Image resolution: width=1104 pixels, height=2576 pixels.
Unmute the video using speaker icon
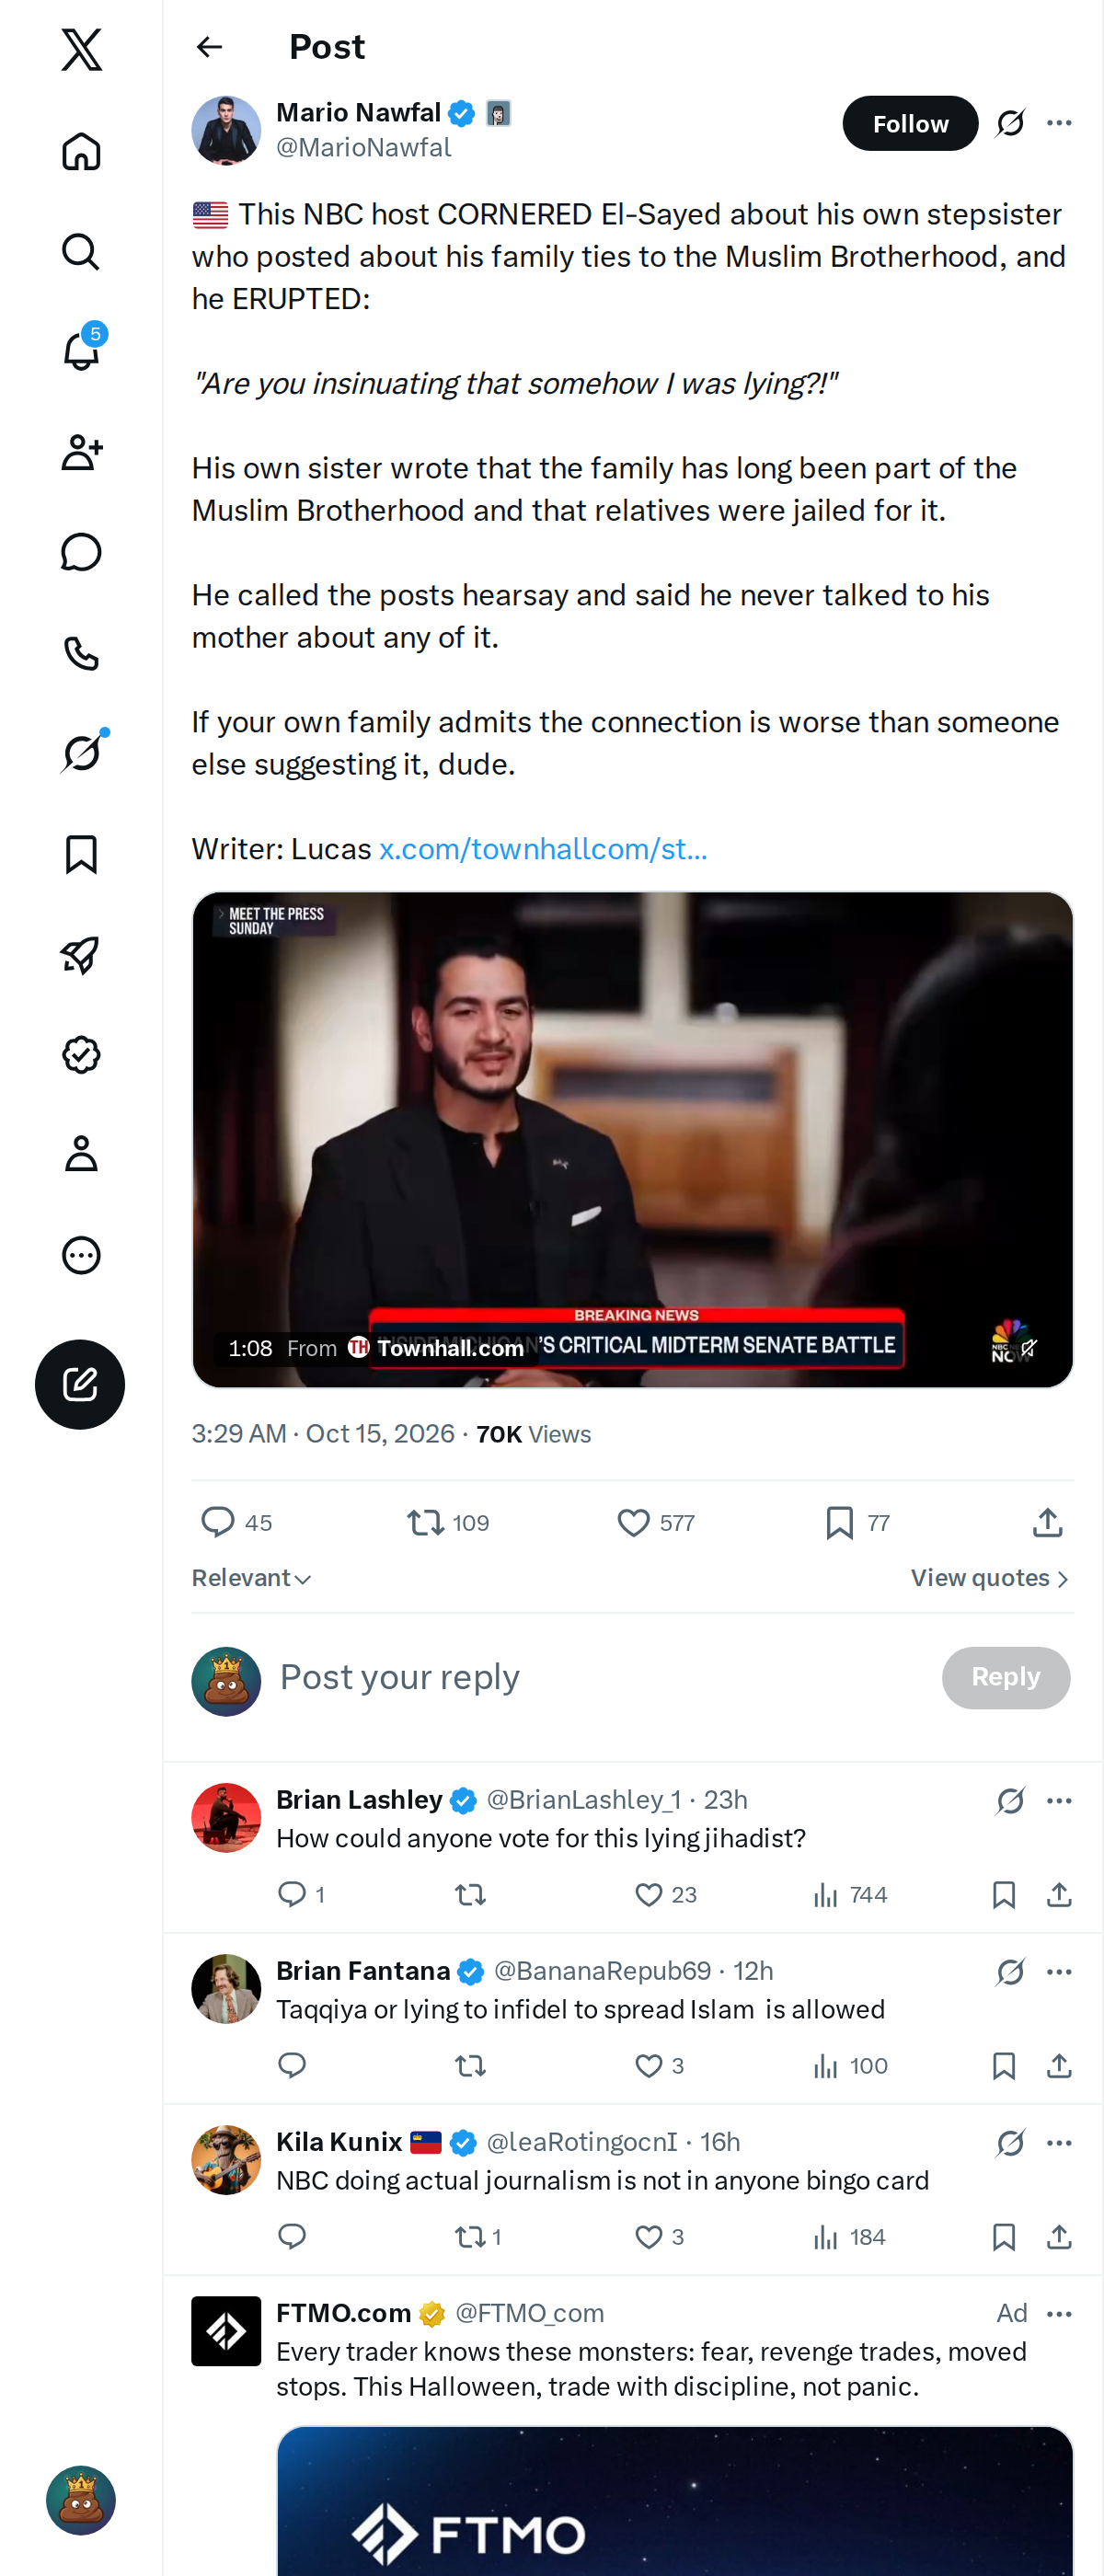(1028, 1347)
